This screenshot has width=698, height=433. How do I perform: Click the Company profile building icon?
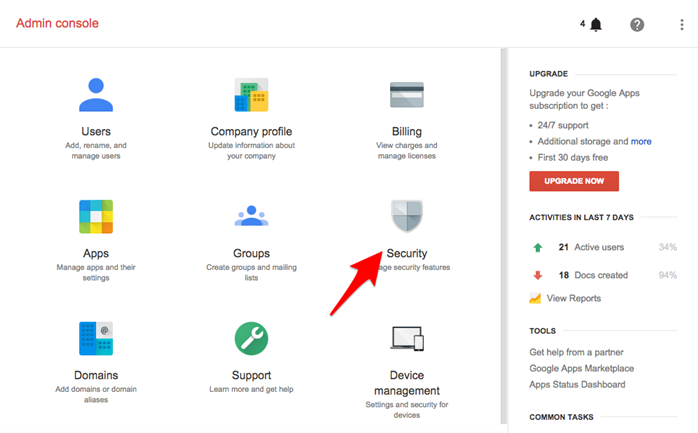(x=251, y=95)
